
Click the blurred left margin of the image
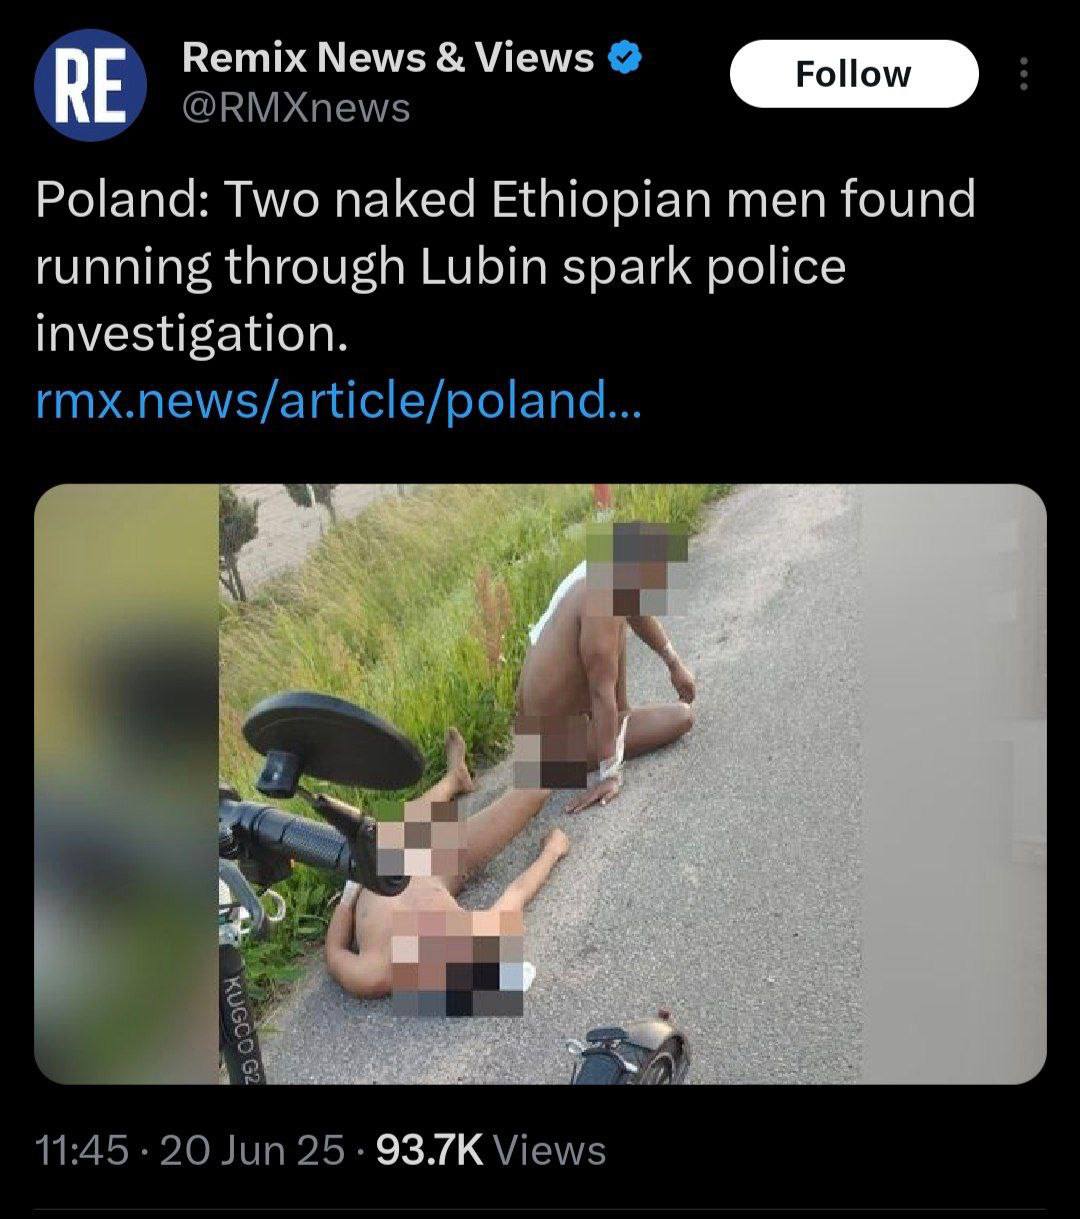pos(127,784)
